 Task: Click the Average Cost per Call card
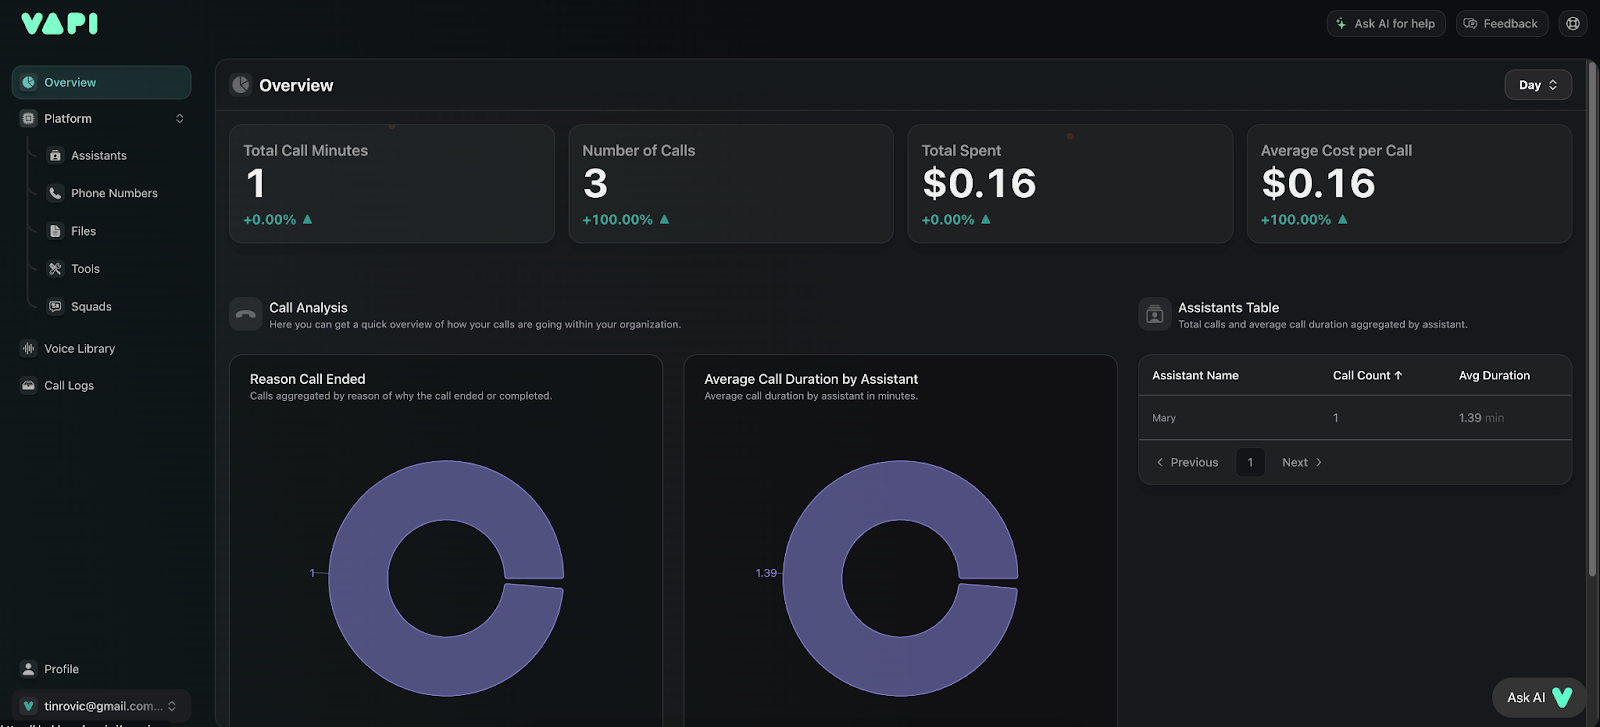tap(1409, 184)
